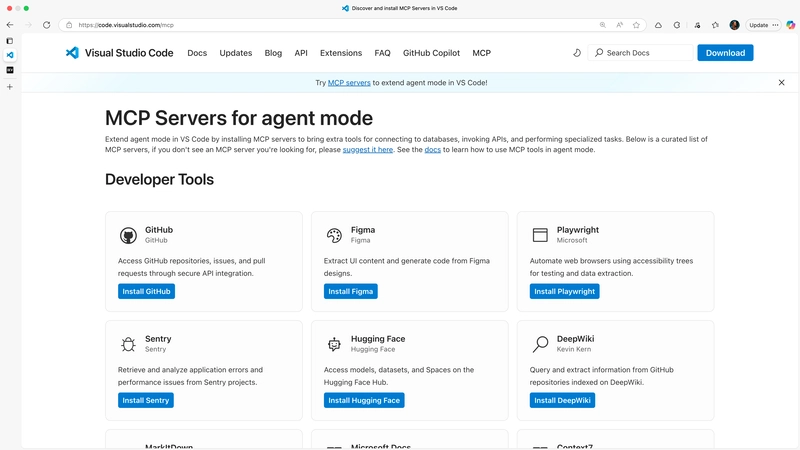Click the Search Docs input field
Screen dimensions: 800x450
[641, 53]
